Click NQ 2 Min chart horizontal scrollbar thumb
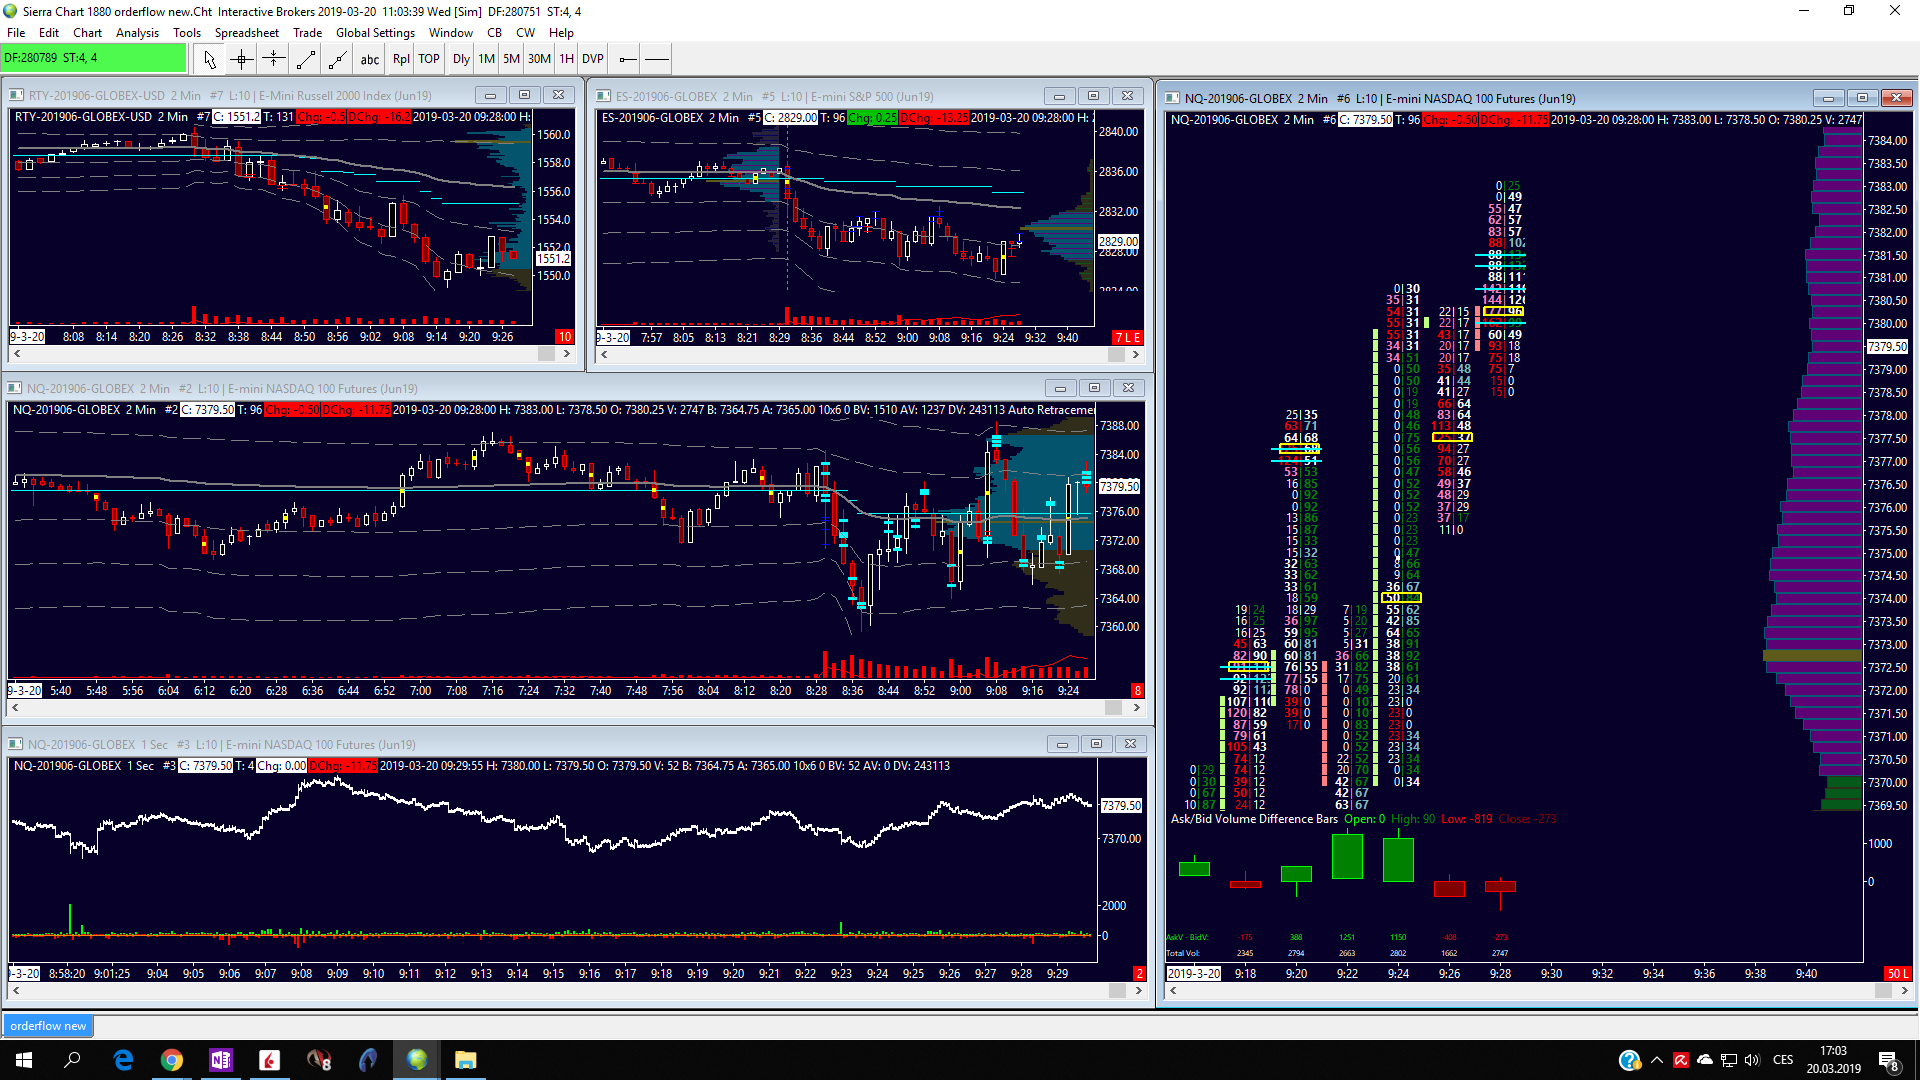The height and width of the screenshot is (1080, 1920). [1113, 707]
